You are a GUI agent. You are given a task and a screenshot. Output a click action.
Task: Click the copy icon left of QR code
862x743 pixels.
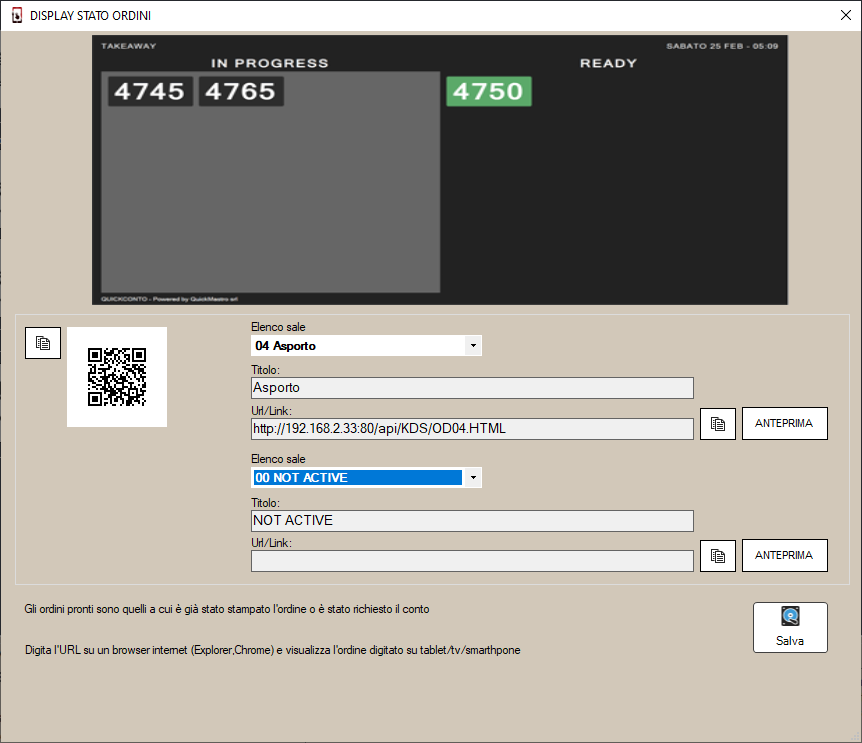click(43, 343)
